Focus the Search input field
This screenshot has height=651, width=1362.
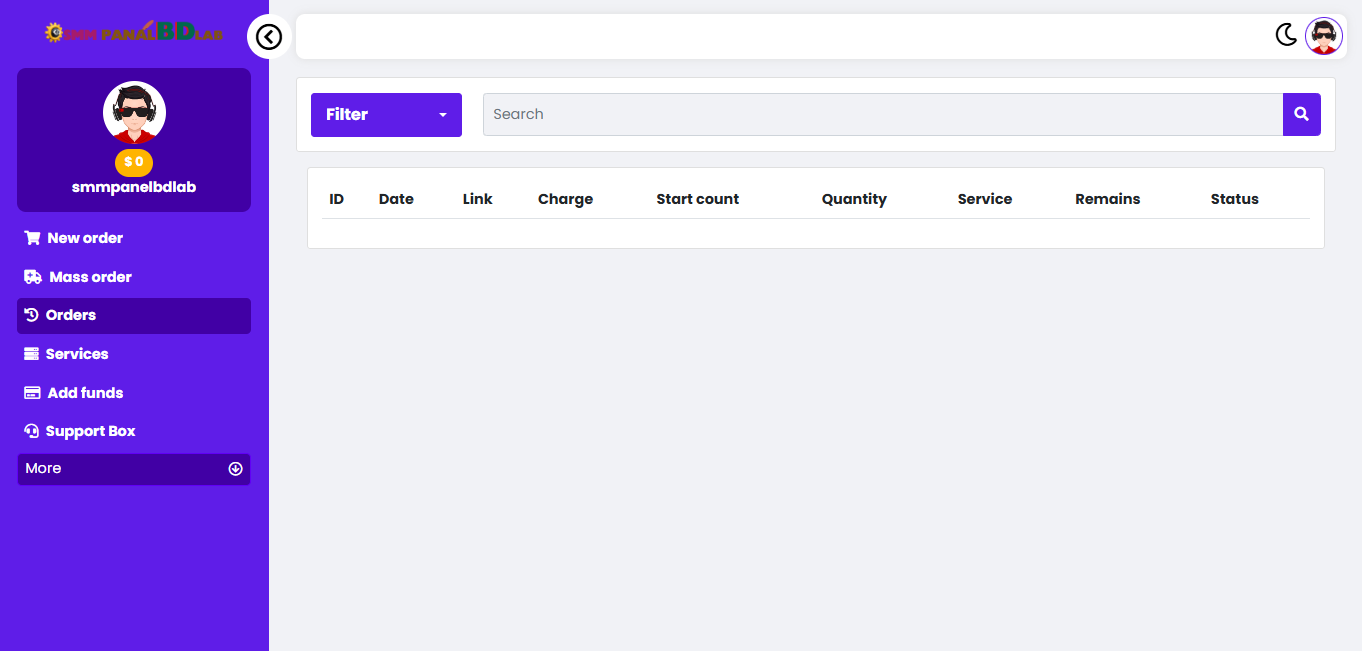[x=882, y=115]
